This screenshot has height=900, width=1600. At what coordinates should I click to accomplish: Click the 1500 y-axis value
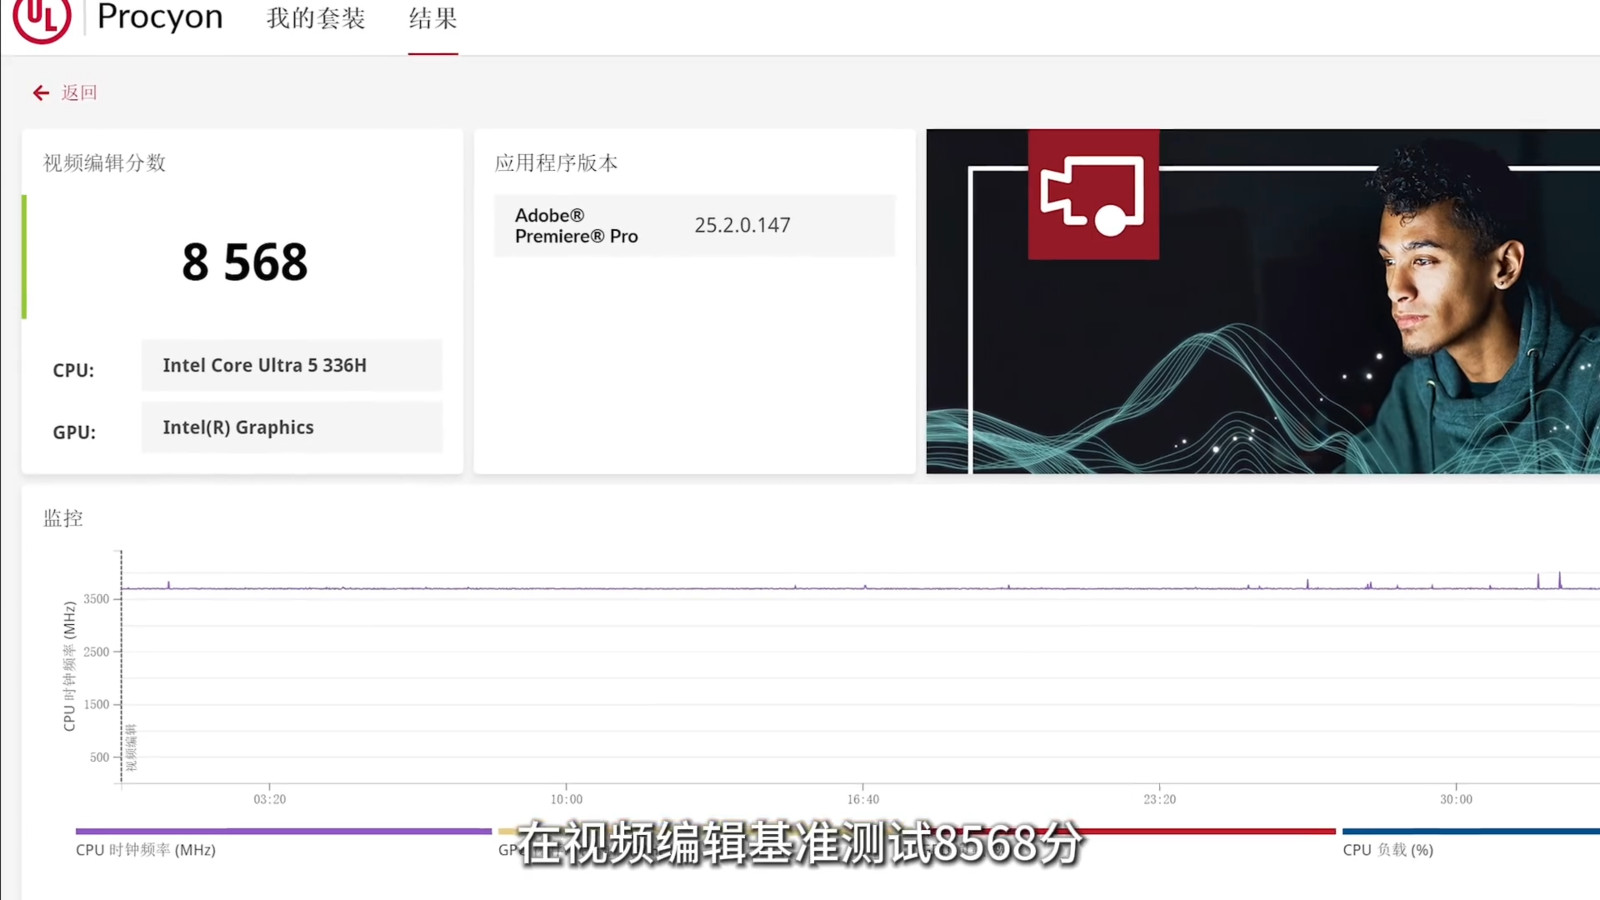pos(96,704)
